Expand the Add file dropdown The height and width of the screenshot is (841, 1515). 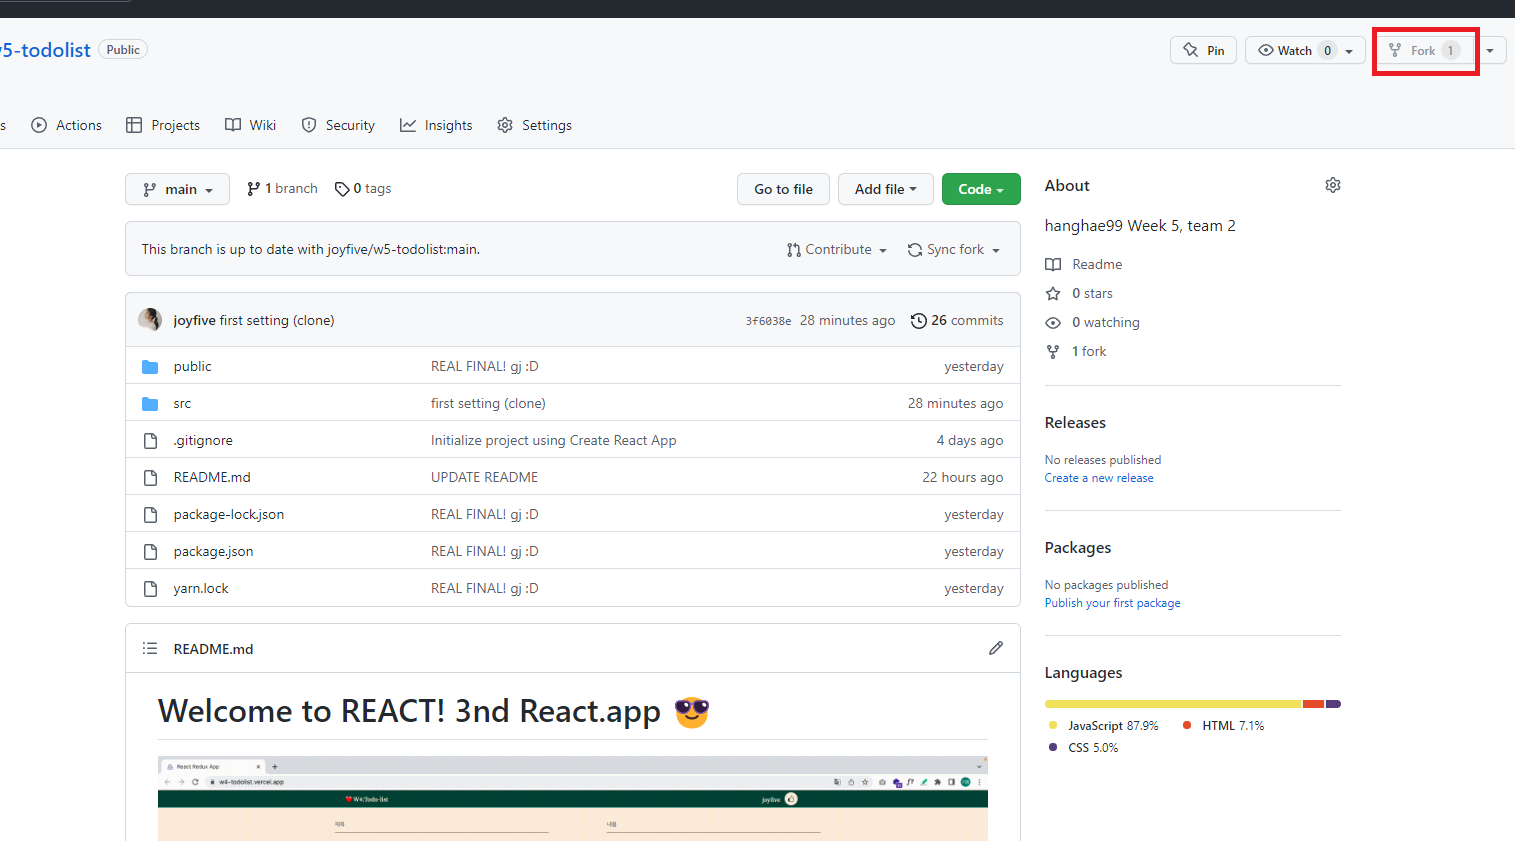click(x=885, y=189)
